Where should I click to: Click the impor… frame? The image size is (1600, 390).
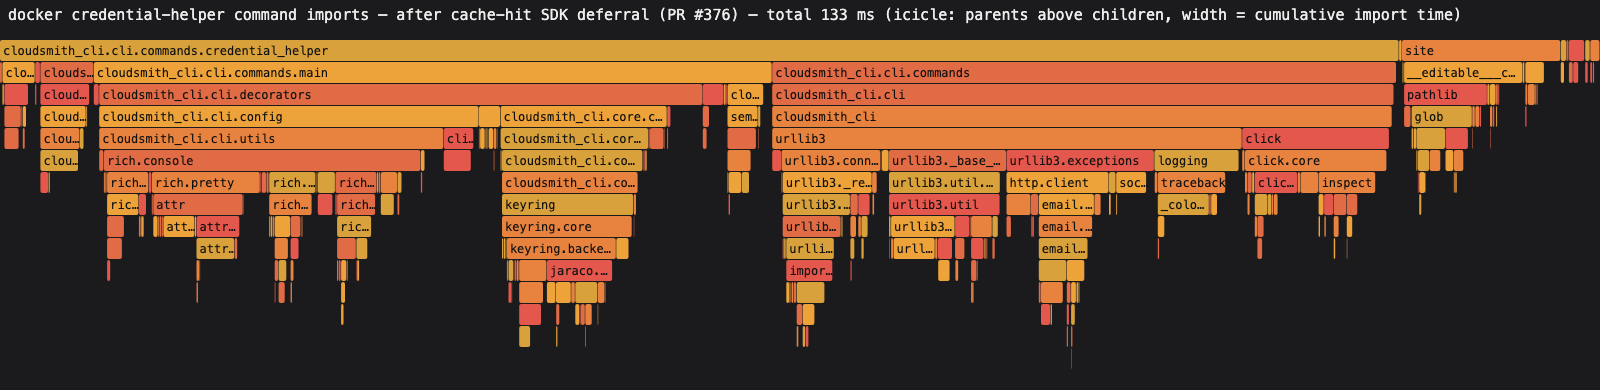(809, 271)
